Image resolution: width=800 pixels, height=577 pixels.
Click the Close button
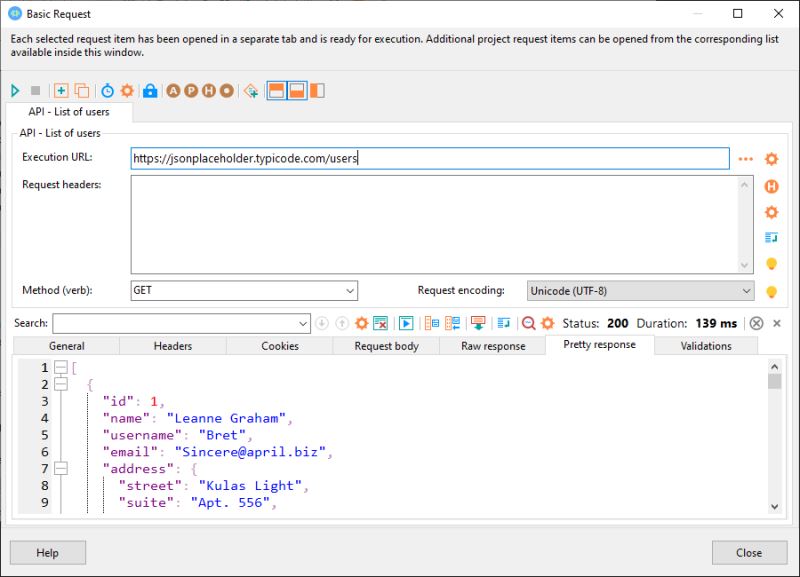click(749, 553)
